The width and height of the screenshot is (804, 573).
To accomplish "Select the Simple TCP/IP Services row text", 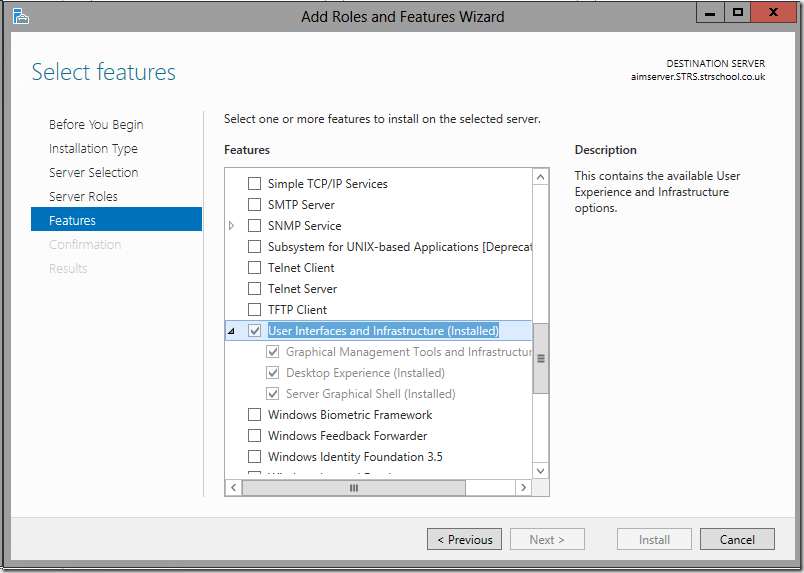I will [328, 184].
